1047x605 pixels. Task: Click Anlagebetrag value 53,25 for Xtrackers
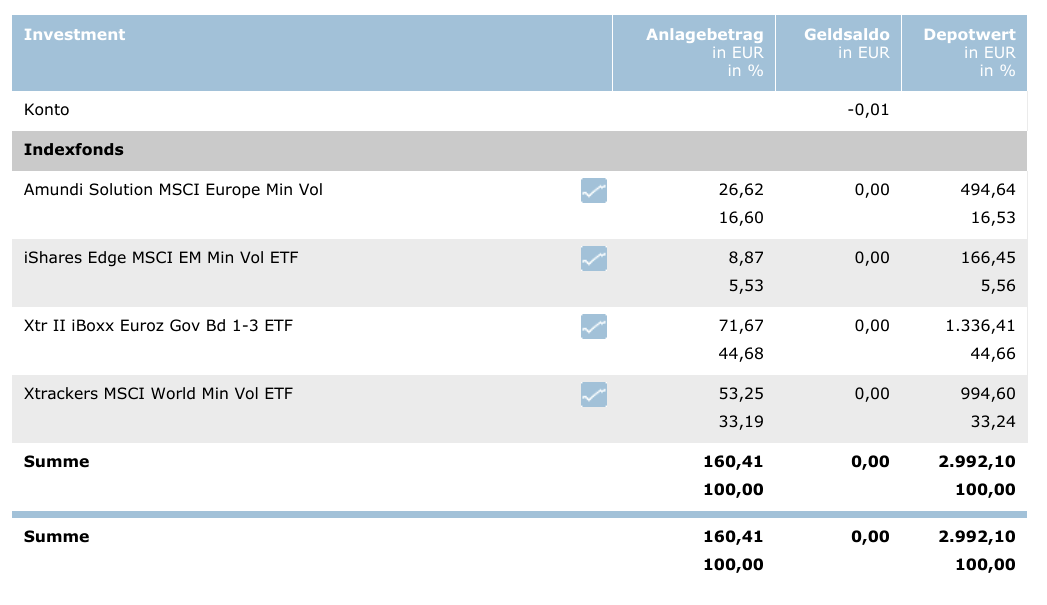pos(741,394)
